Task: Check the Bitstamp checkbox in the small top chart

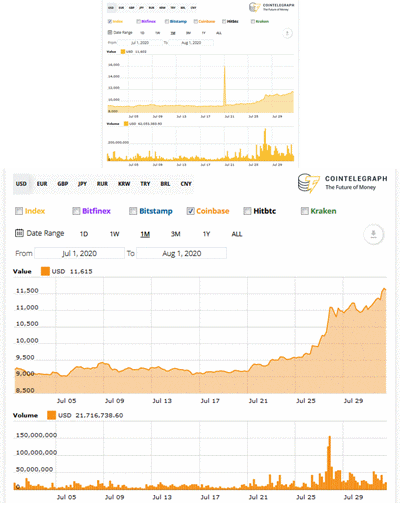Action: (167, 21)
